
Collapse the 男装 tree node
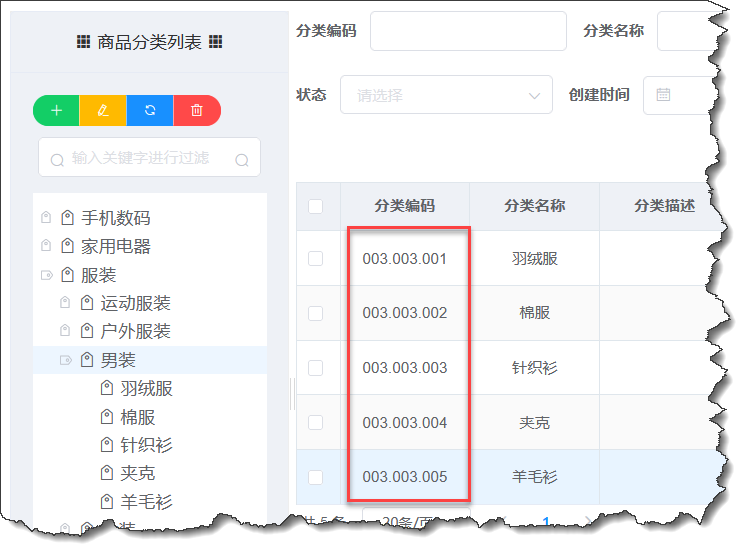click(x=66, y=360)
